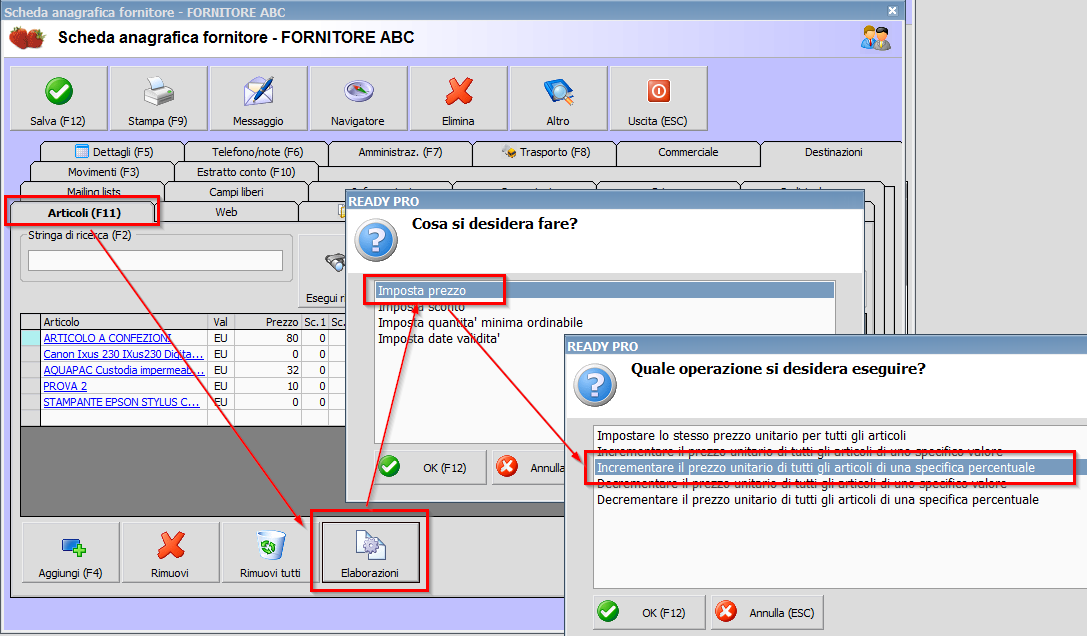Switch to Mailing lists tab

[94, 191]
